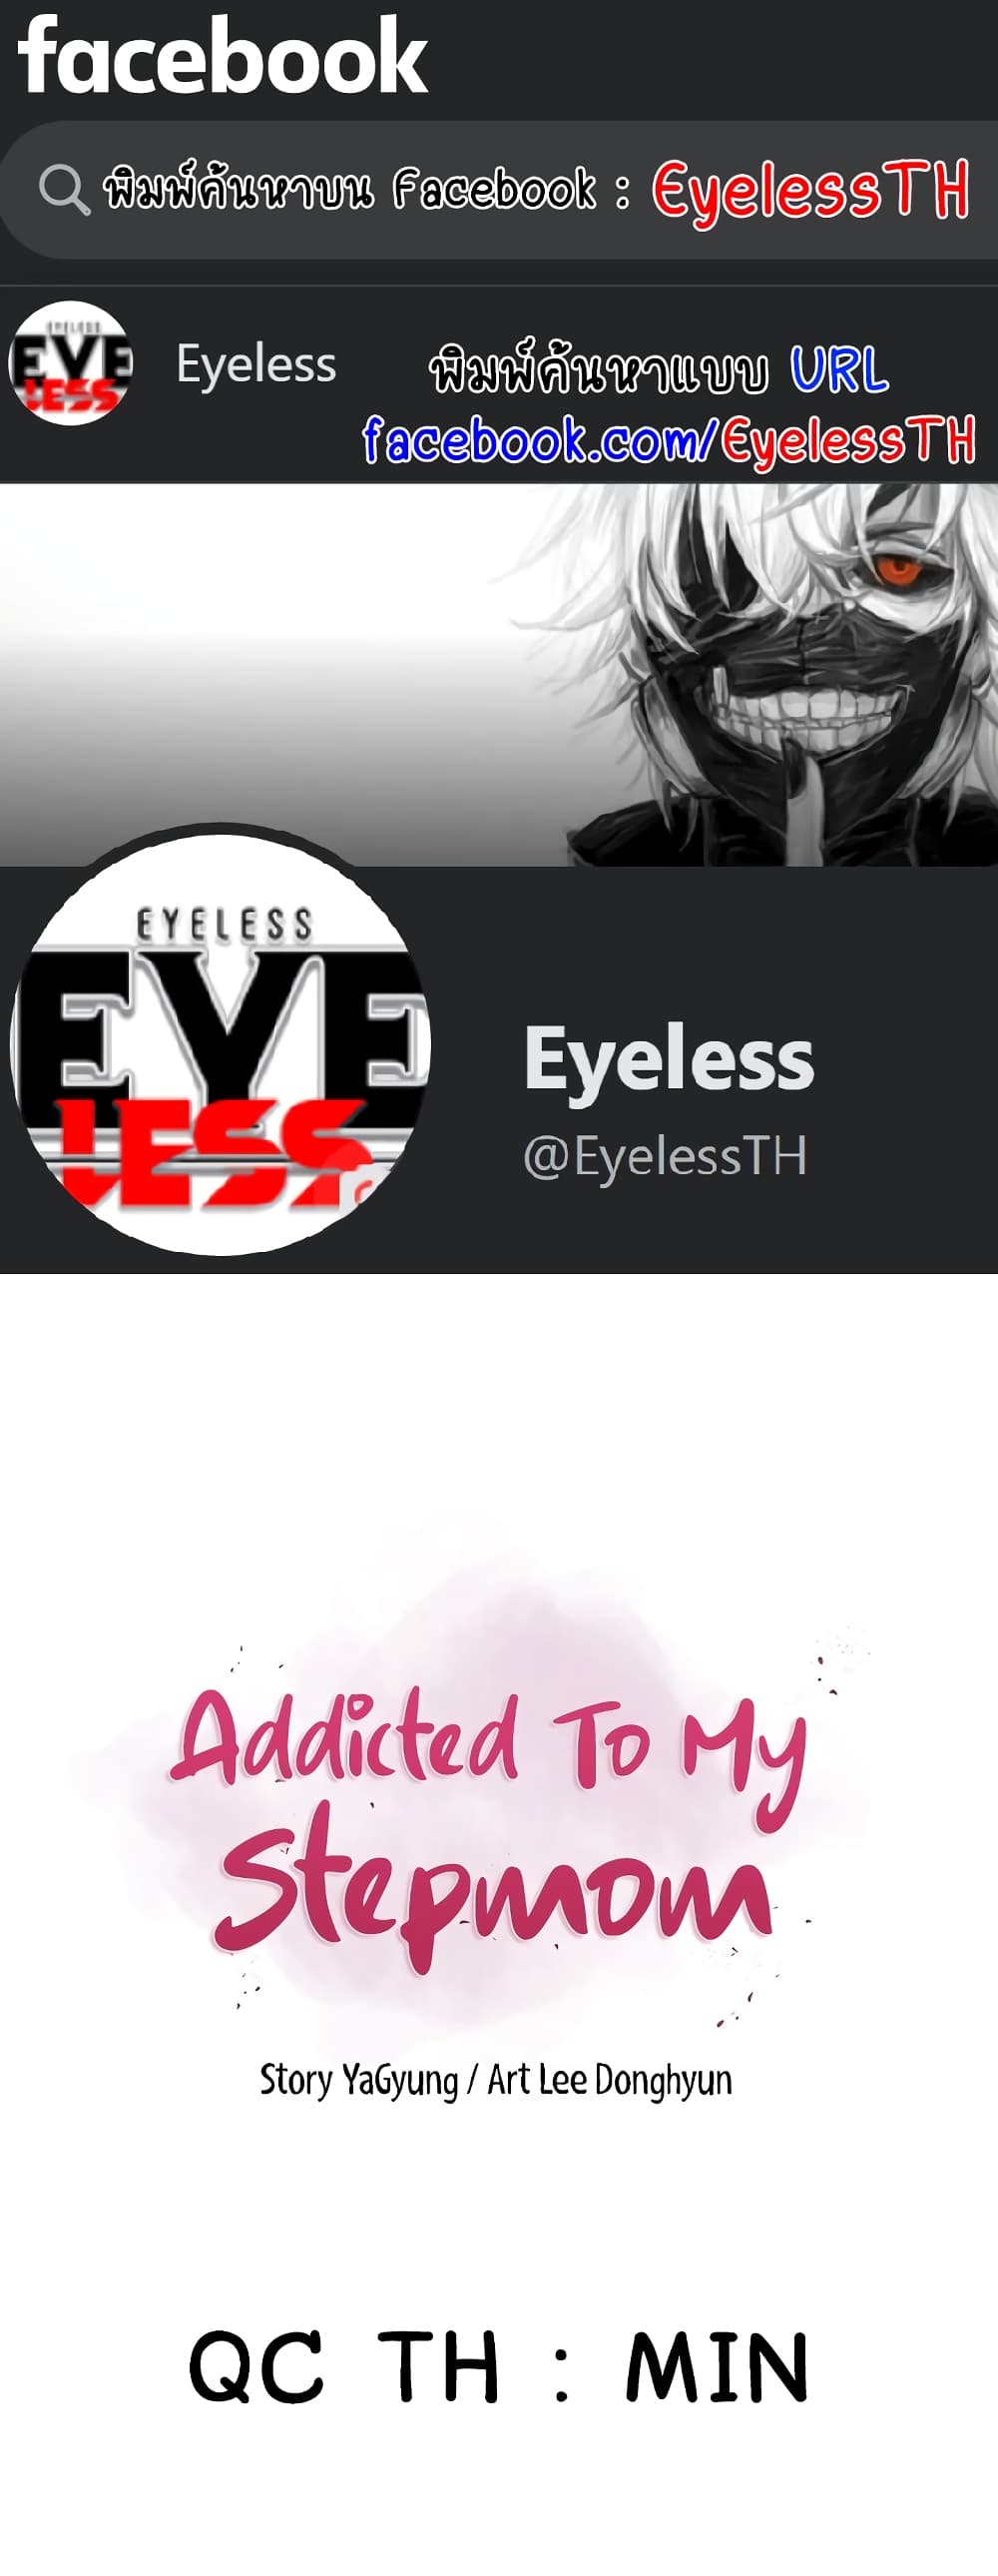Open the masked character cover photo
Image resolution: width=998 pixels, height=2576 pixels.
[x=499, y=675]
